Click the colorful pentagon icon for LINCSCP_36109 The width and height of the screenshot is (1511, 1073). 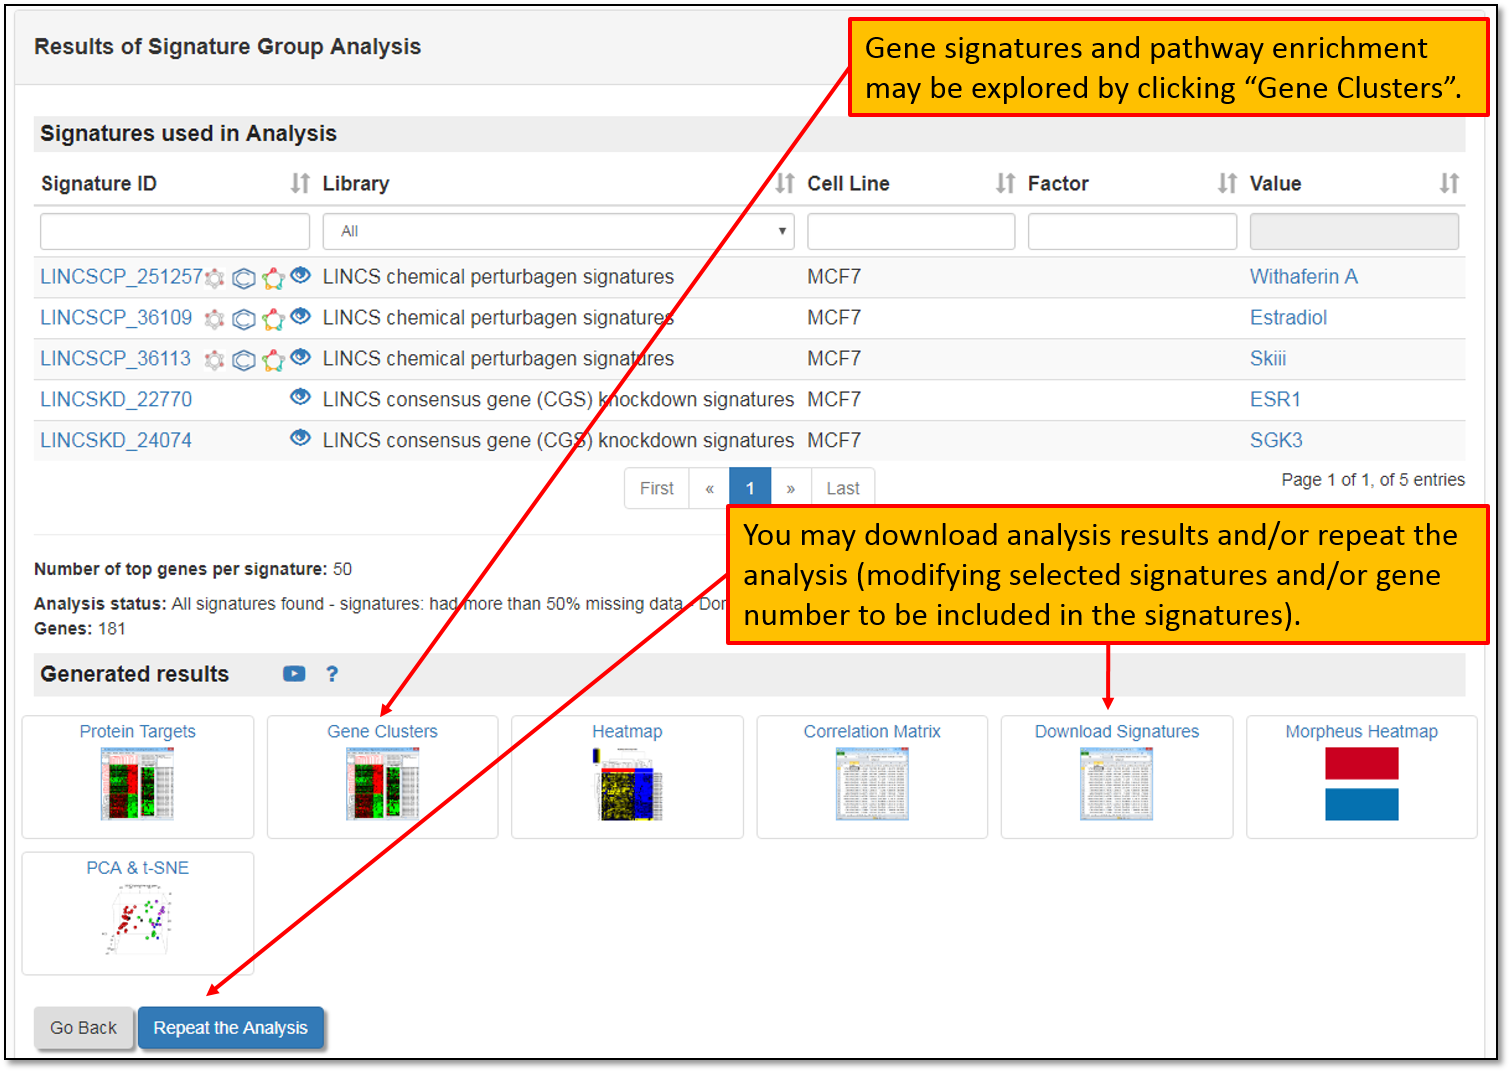273,319
